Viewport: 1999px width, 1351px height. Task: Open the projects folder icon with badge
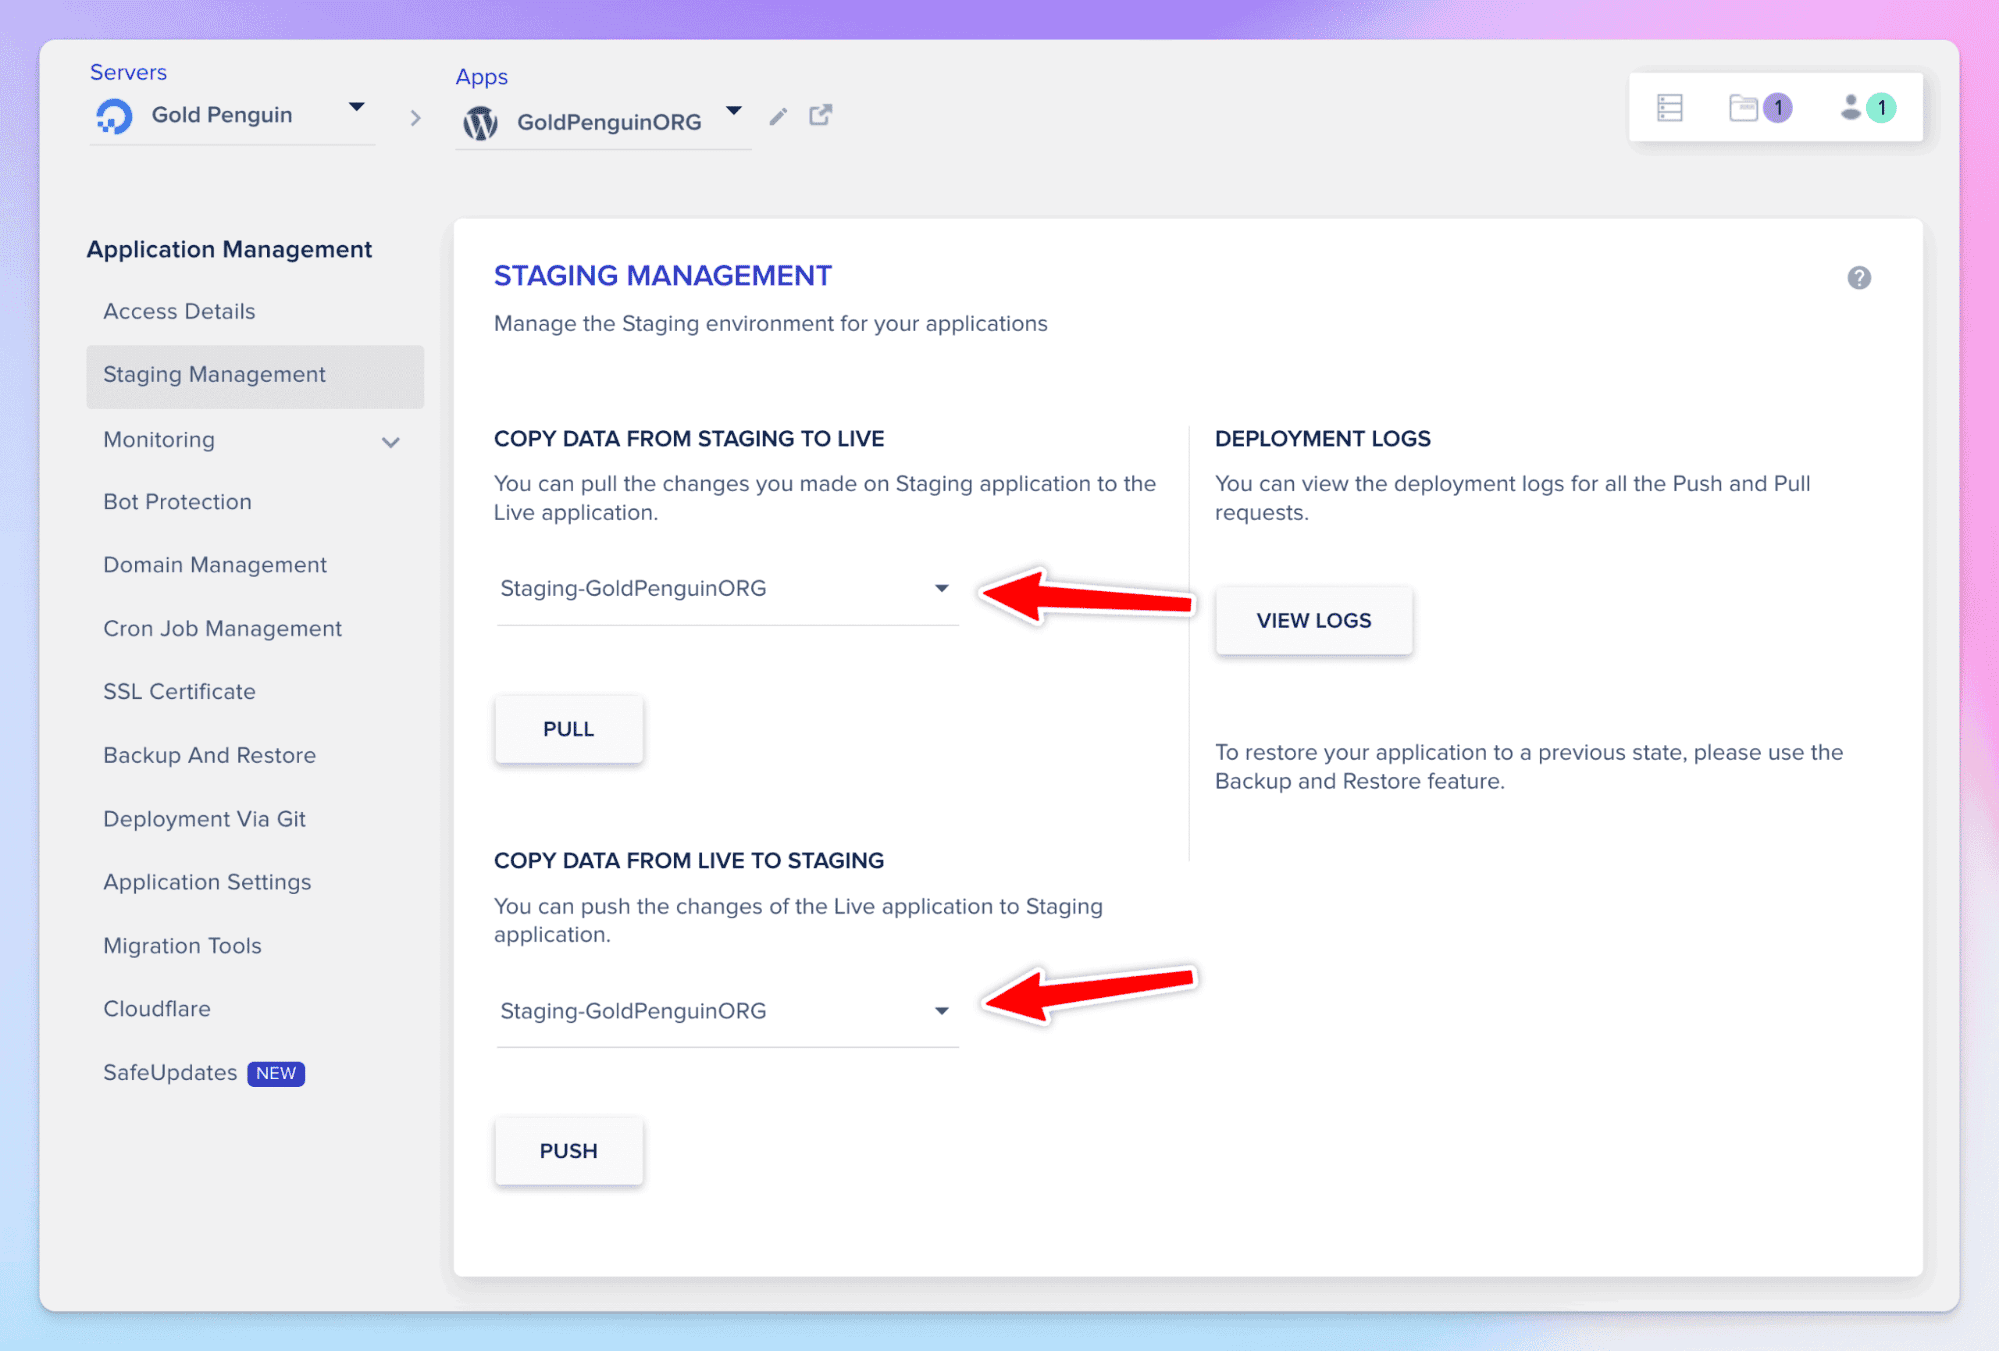point(1744,108)
